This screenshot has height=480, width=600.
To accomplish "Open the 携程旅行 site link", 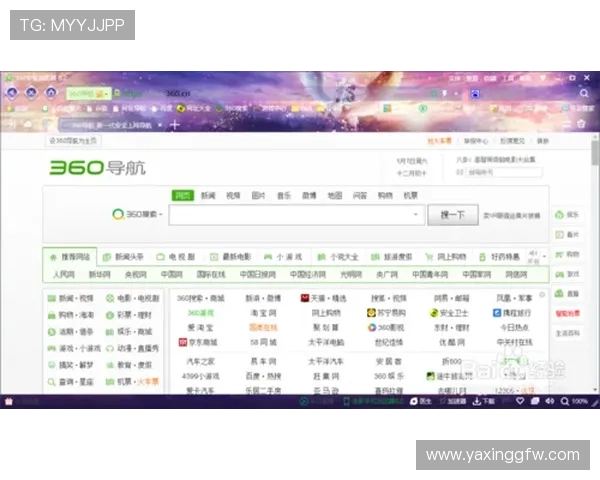I will click(512, 313).
